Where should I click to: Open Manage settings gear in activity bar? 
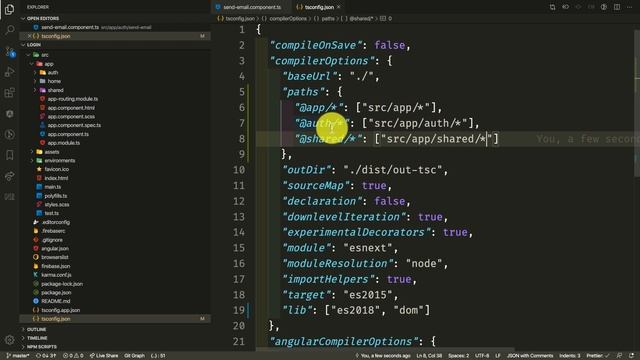[x=9, y=340]
